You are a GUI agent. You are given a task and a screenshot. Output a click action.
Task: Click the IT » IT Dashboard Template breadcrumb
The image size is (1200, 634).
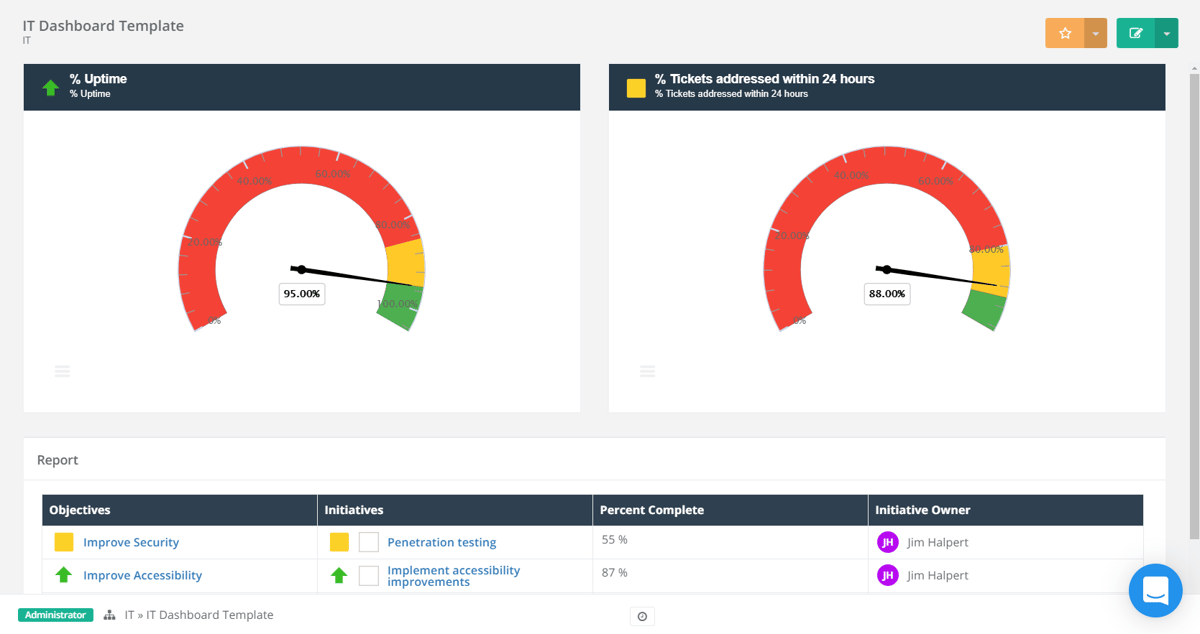[199, 615]
